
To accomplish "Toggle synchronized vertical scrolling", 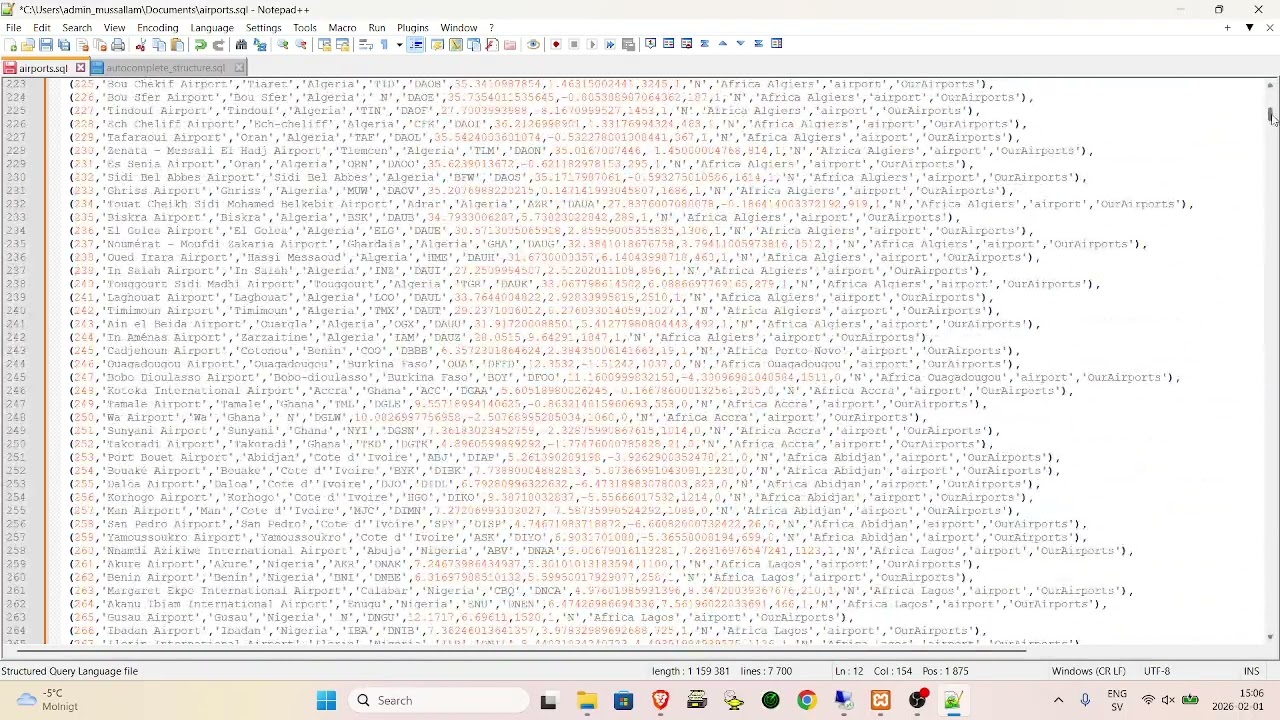I will 324,44.
